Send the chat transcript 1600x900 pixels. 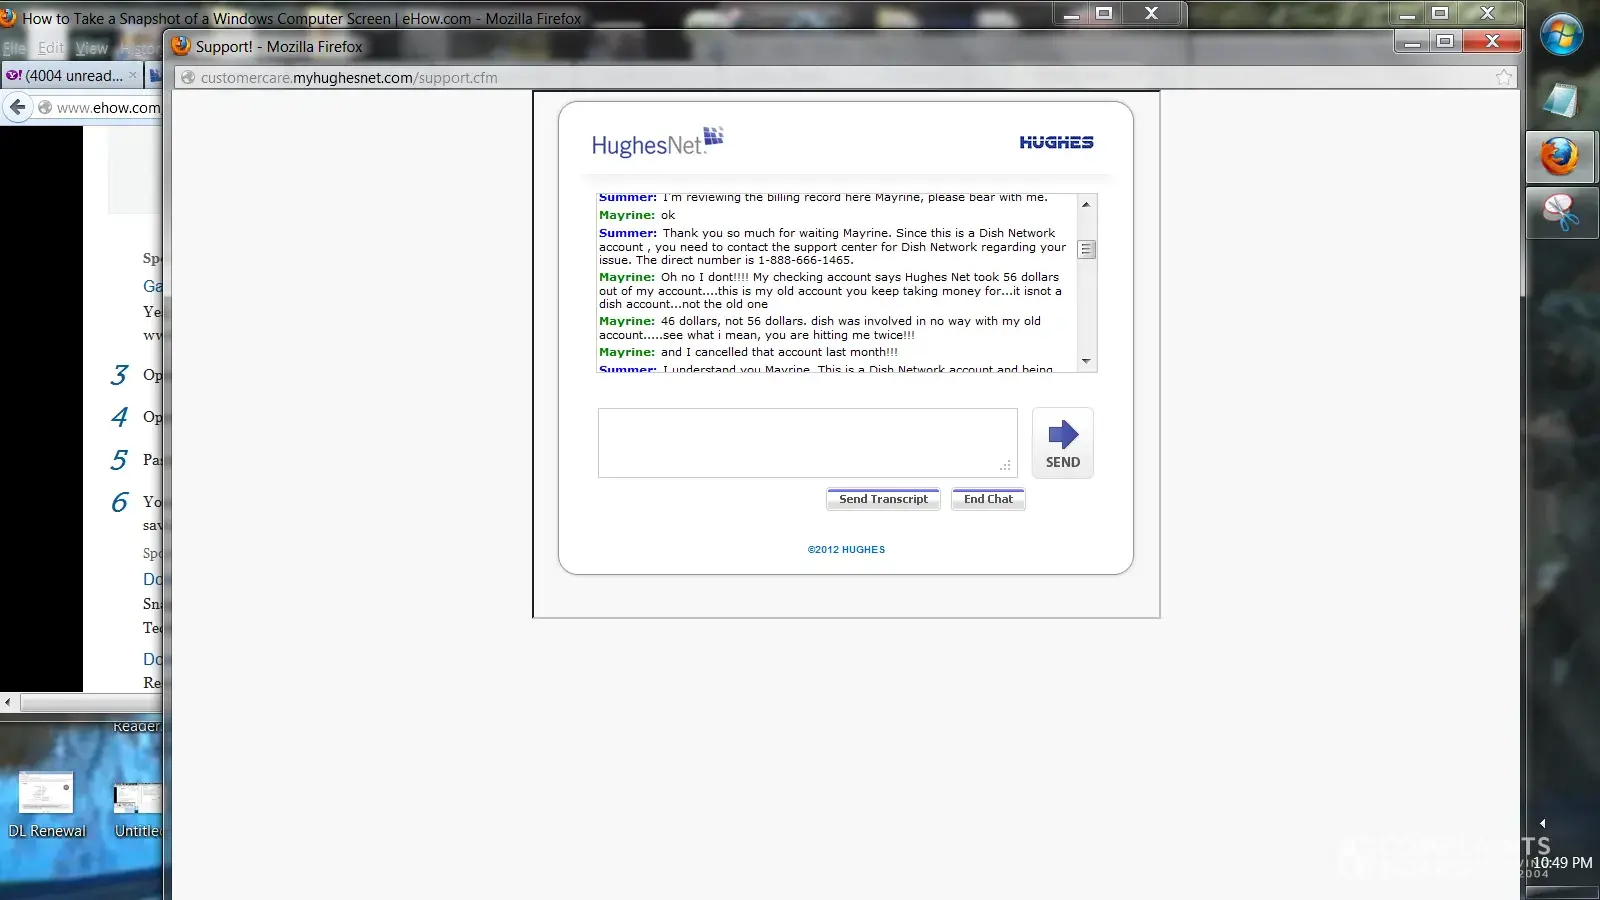pos(883,499)
